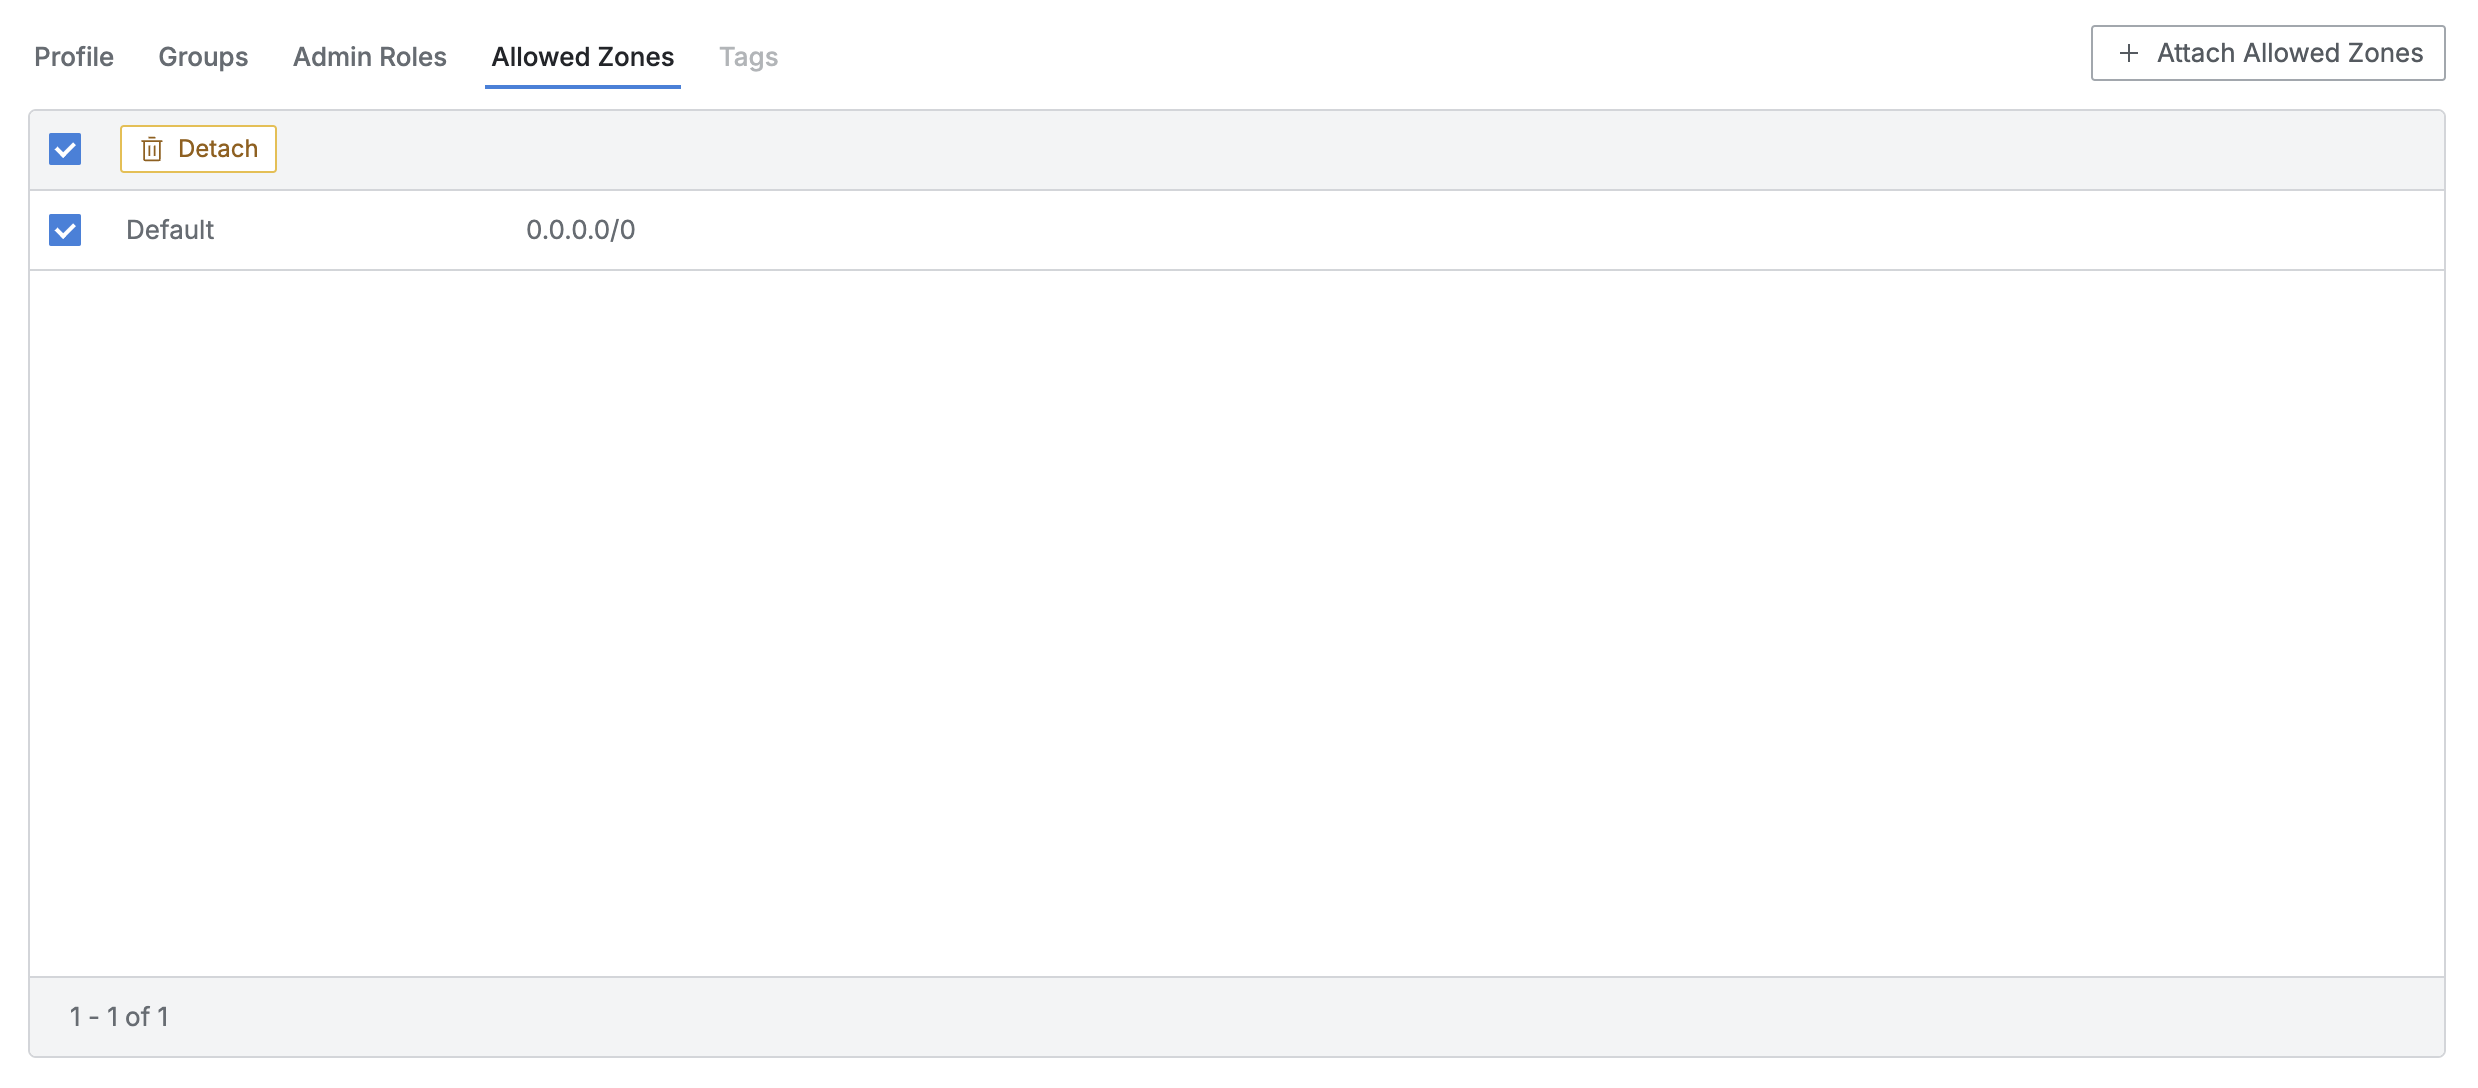
Task: Click the greyed-out Tags tab
Action: click(x=748, y=57)
